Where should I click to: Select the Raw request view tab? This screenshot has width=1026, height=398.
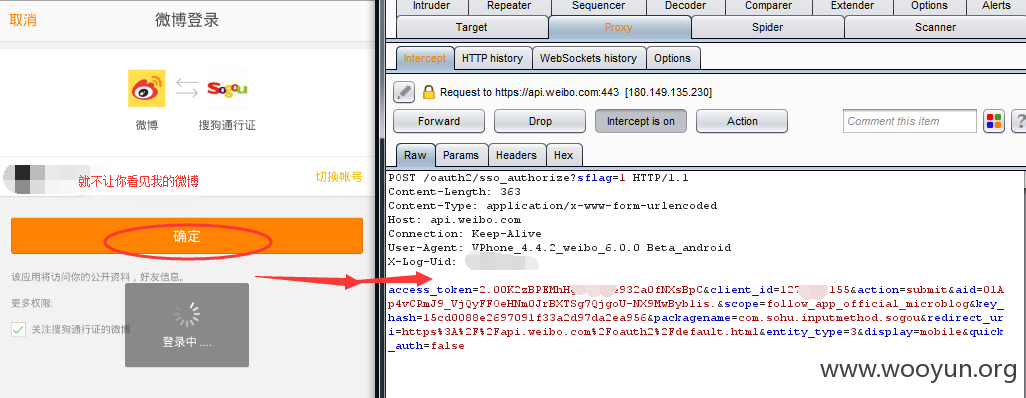[415, 155]
